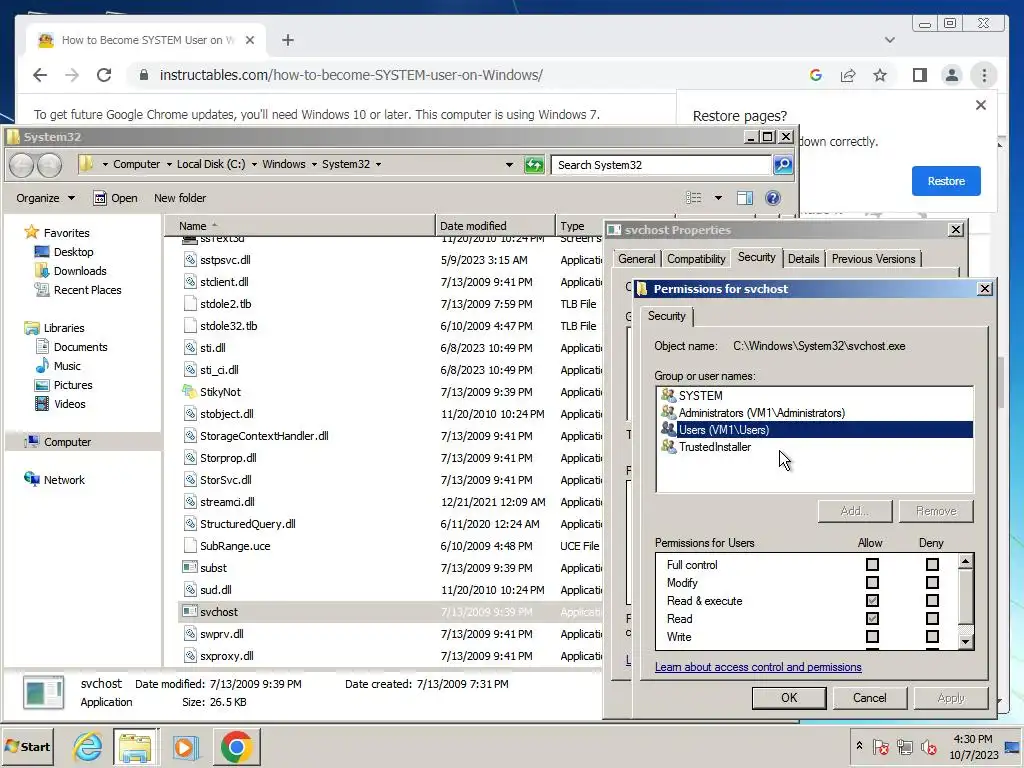
Task: Open Internet Explorer from the taskbar
Action: click(x=87, y=746)
